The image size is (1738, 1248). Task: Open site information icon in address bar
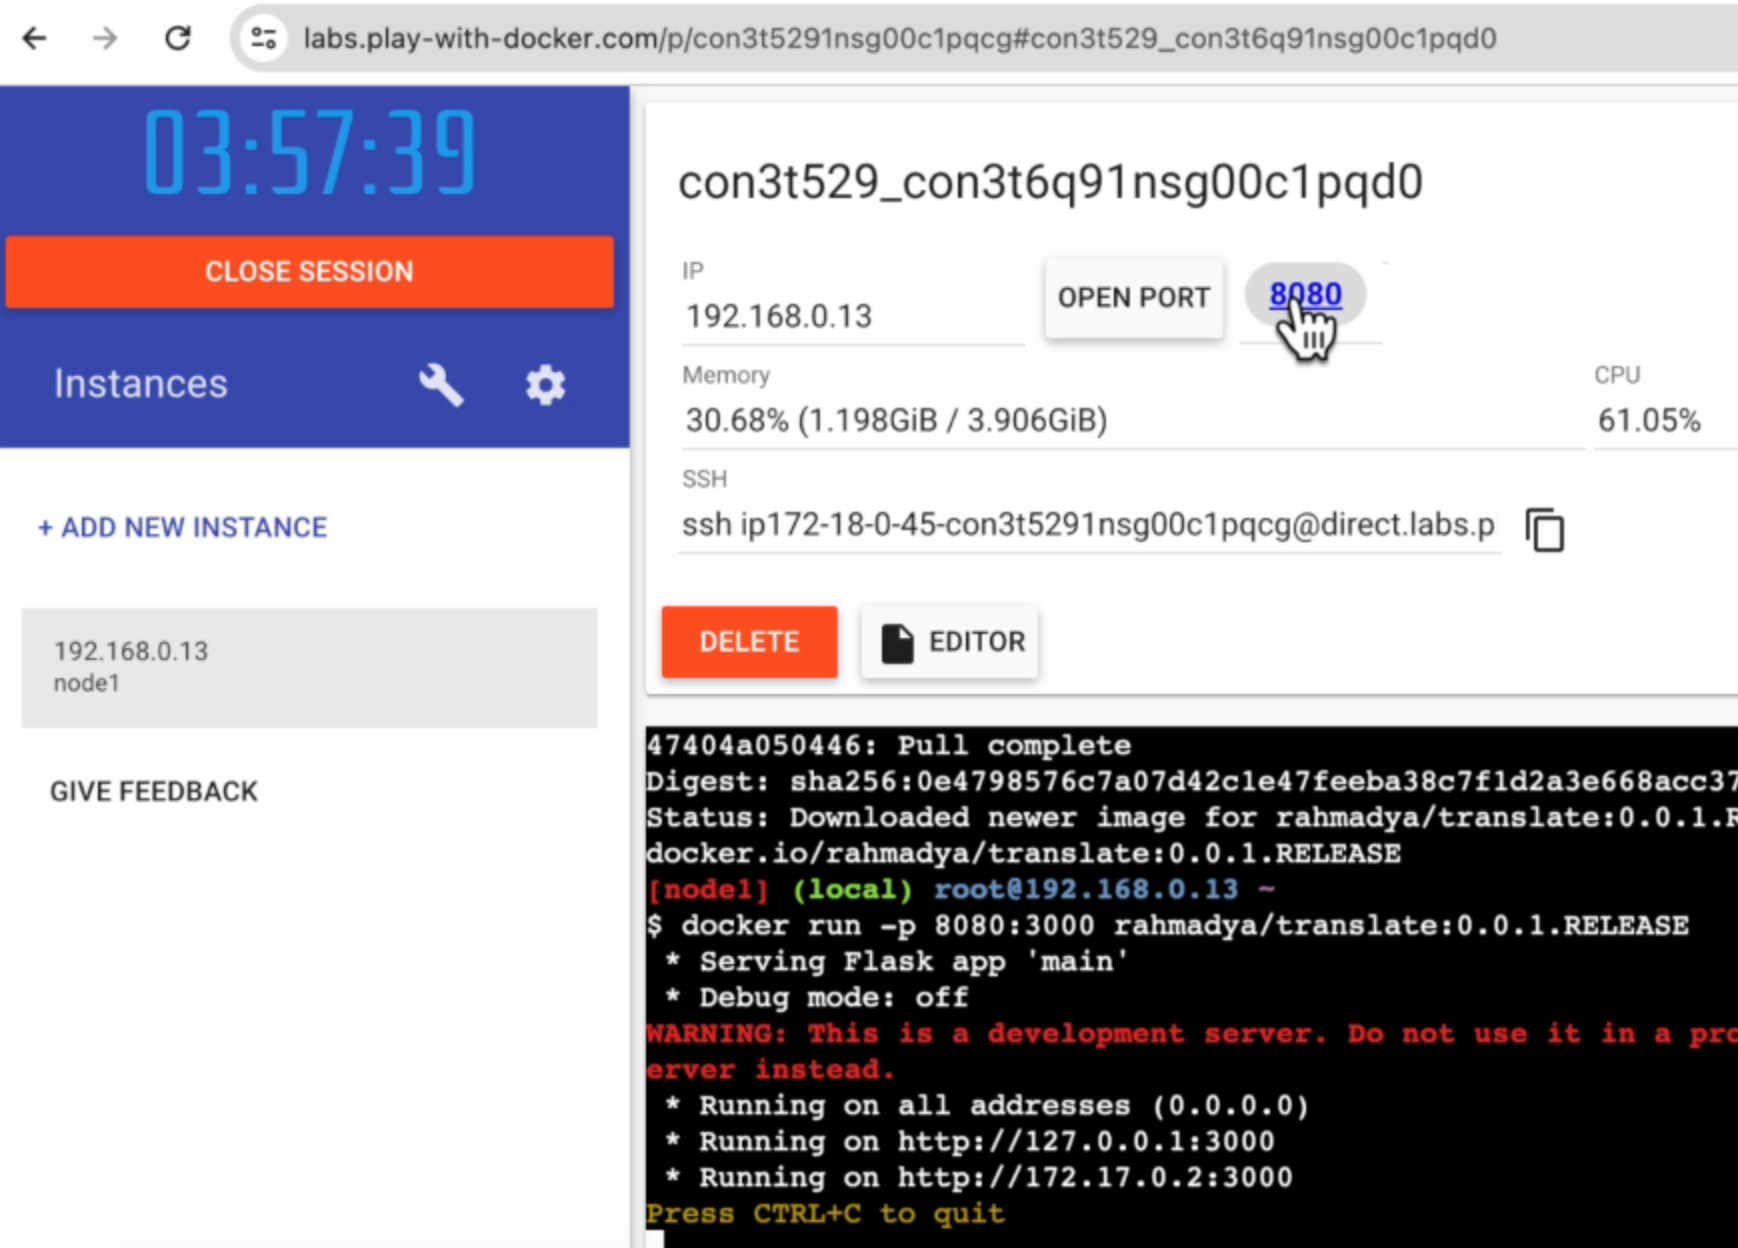264,39
